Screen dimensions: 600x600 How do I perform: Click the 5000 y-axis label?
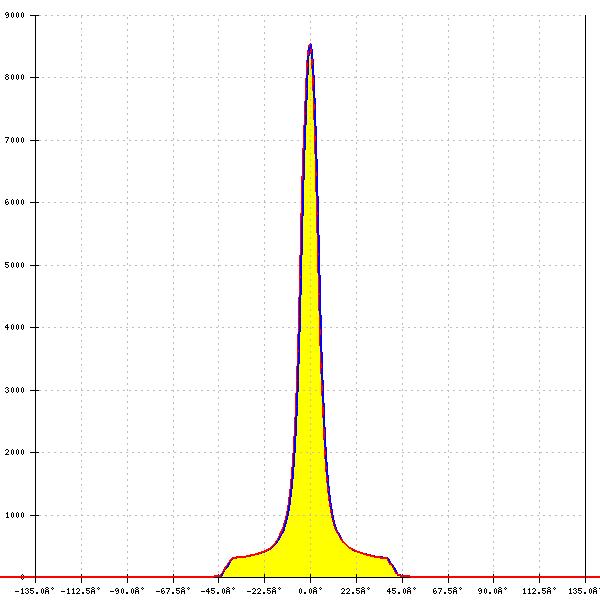coord(15,265)
